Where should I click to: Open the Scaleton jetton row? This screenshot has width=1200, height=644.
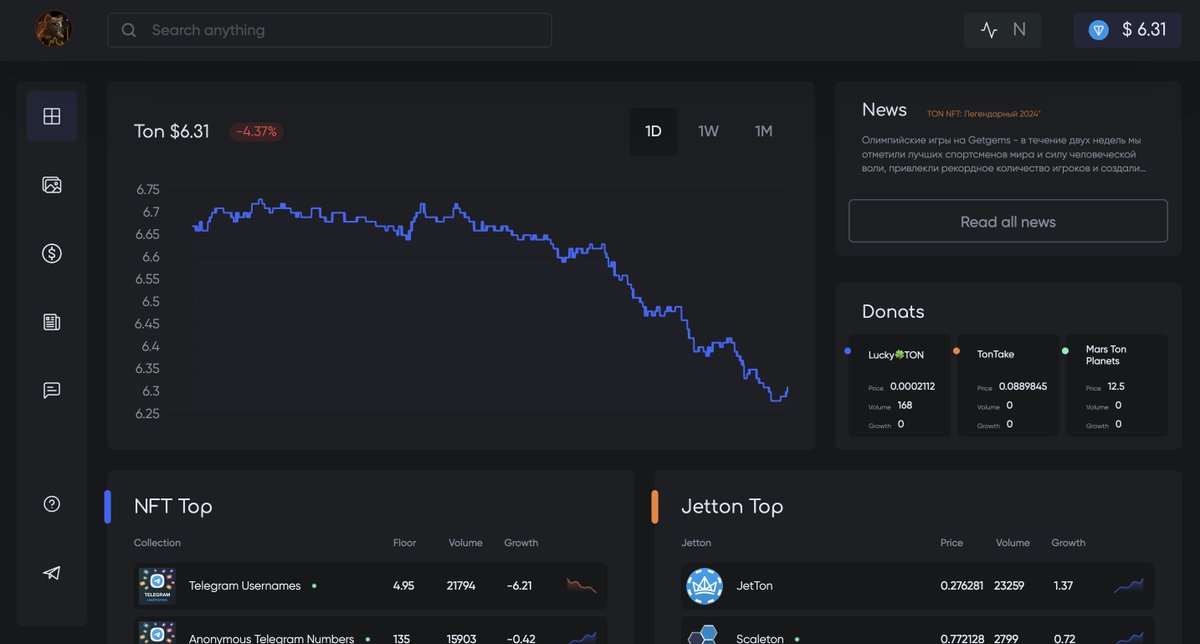(x=918, y=631)
